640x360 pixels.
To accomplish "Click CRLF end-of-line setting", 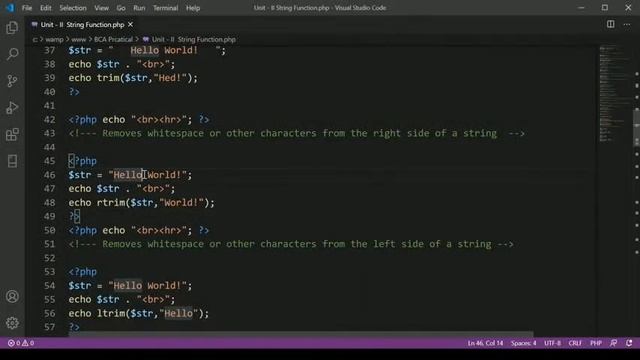I will coord(575,343).
